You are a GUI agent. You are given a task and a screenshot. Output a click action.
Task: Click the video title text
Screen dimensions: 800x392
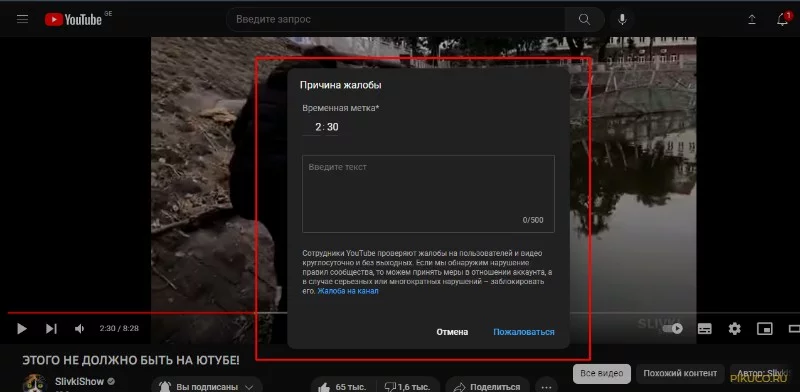click(131, 360)
